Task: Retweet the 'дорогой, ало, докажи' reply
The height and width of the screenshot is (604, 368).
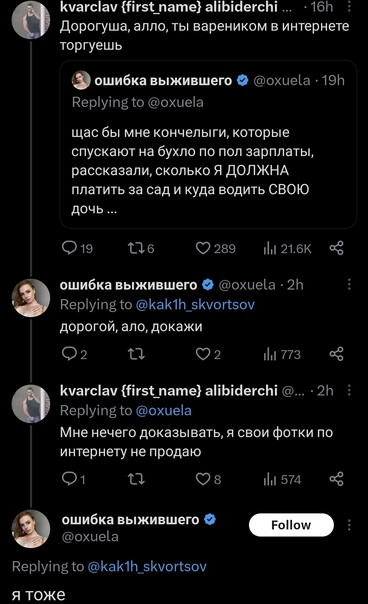Action: pos(136,354)
